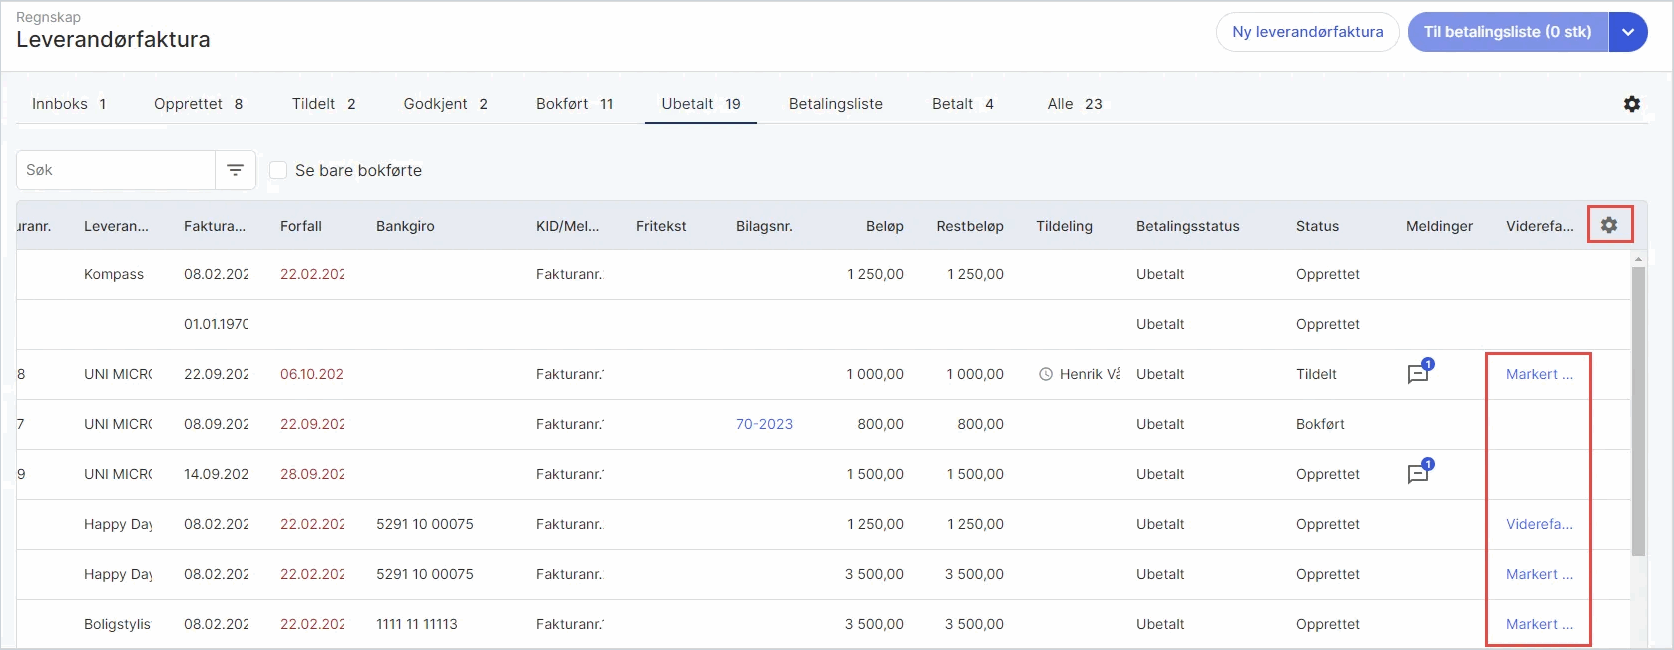Click the Fritekst column header
Viewport: 1674px width, 650px height.
661,226
